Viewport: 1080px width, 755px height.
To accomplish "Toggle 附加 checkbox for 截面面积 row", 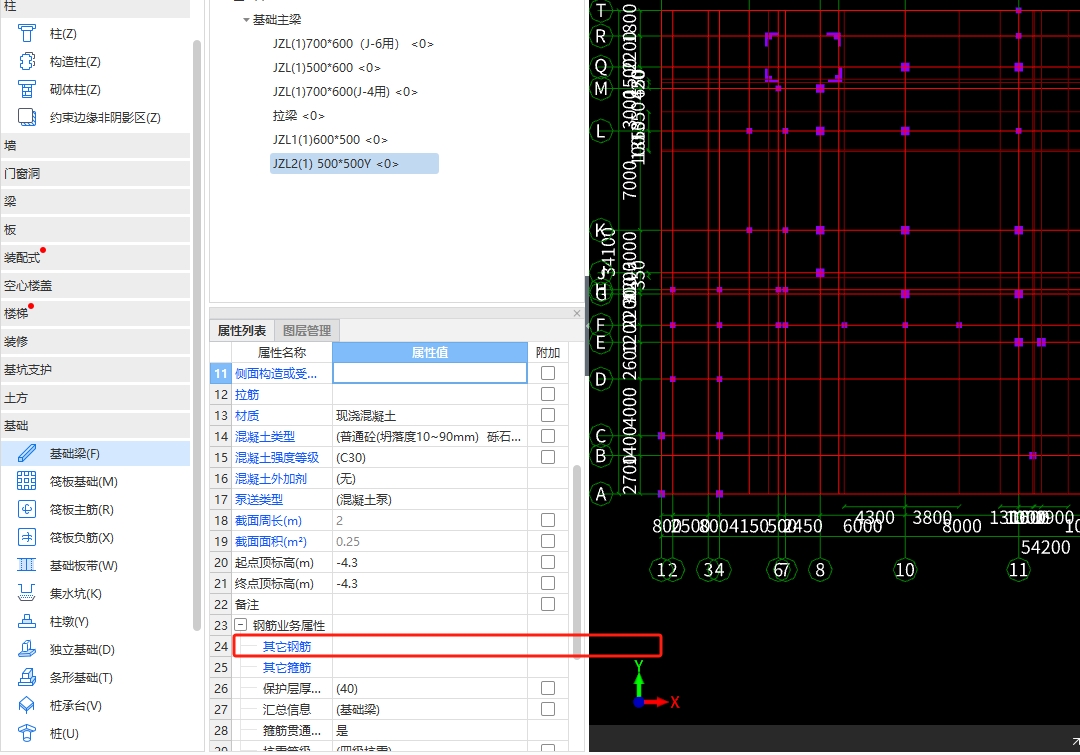I will (548, 541).
